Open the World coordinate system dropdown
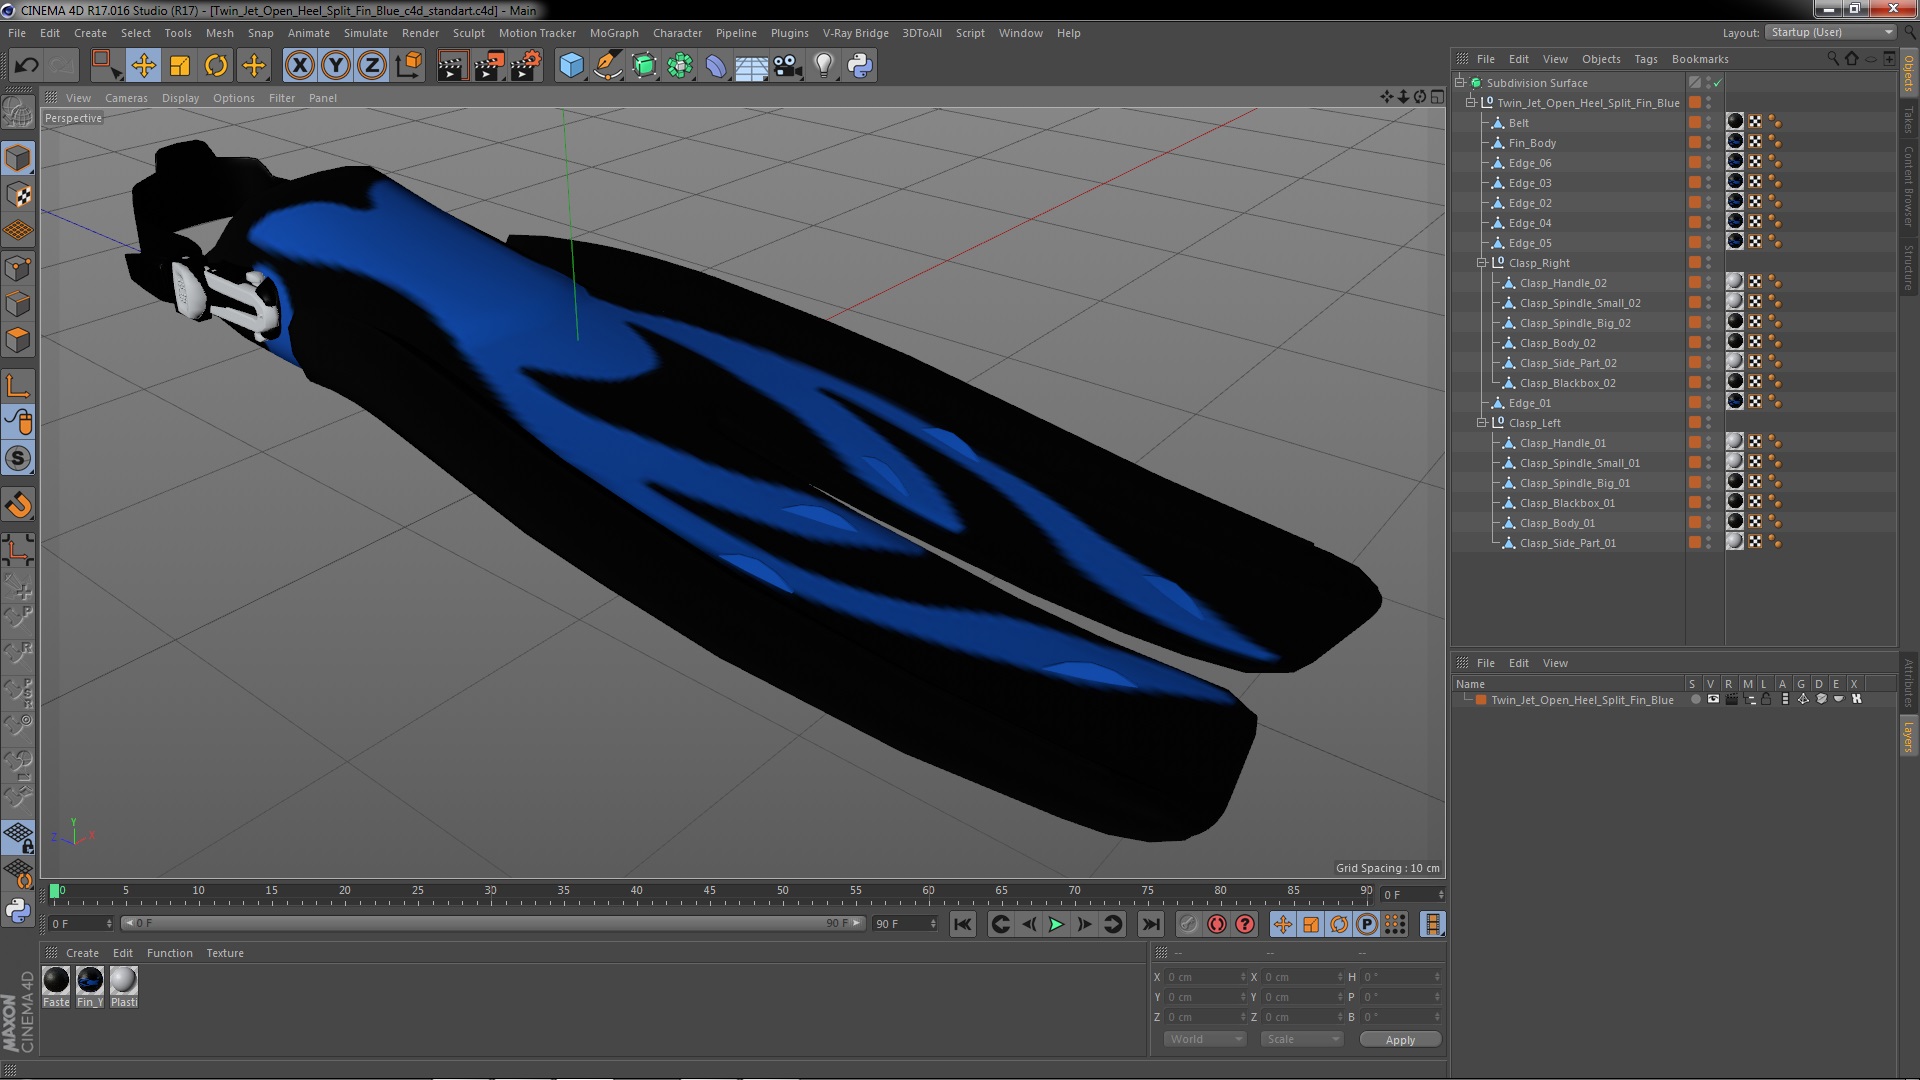Screen dimensions: 1920x1080 1205,1039
